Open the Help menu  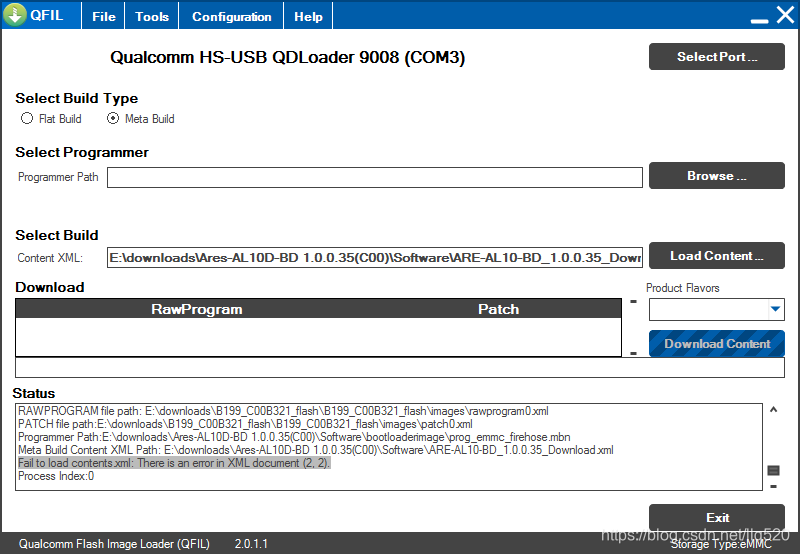tap(308, 16)
